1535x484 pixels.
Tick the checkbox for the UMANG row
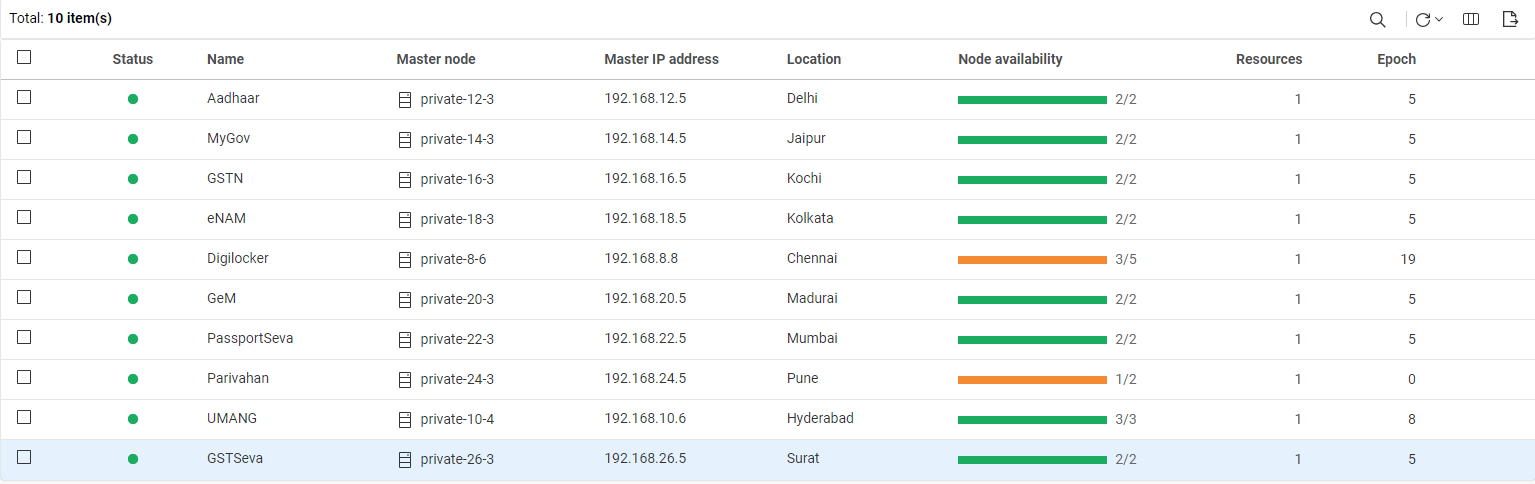pos(24,417)
